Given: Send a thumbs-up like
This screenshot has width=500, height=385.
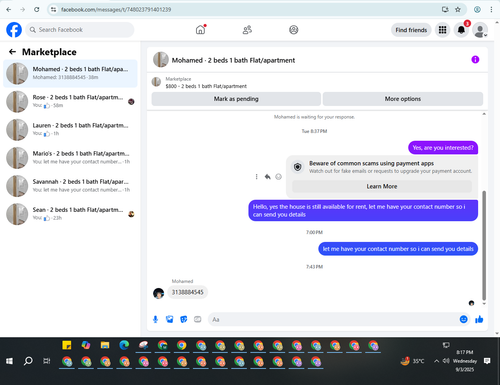Looking at the screenshot, I should pyautogui.click(x=479, y=319).
